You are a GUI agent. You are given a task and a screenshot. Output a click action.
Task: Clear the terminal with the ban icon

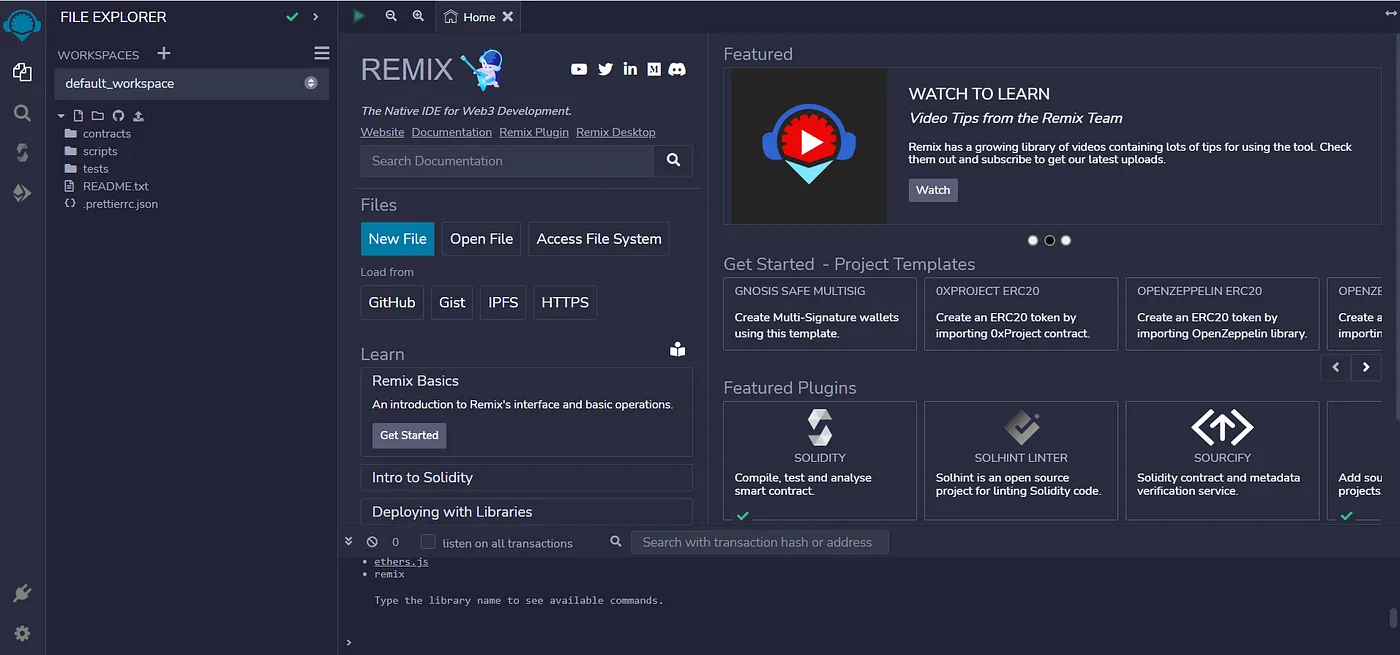[x=372, y=542]
